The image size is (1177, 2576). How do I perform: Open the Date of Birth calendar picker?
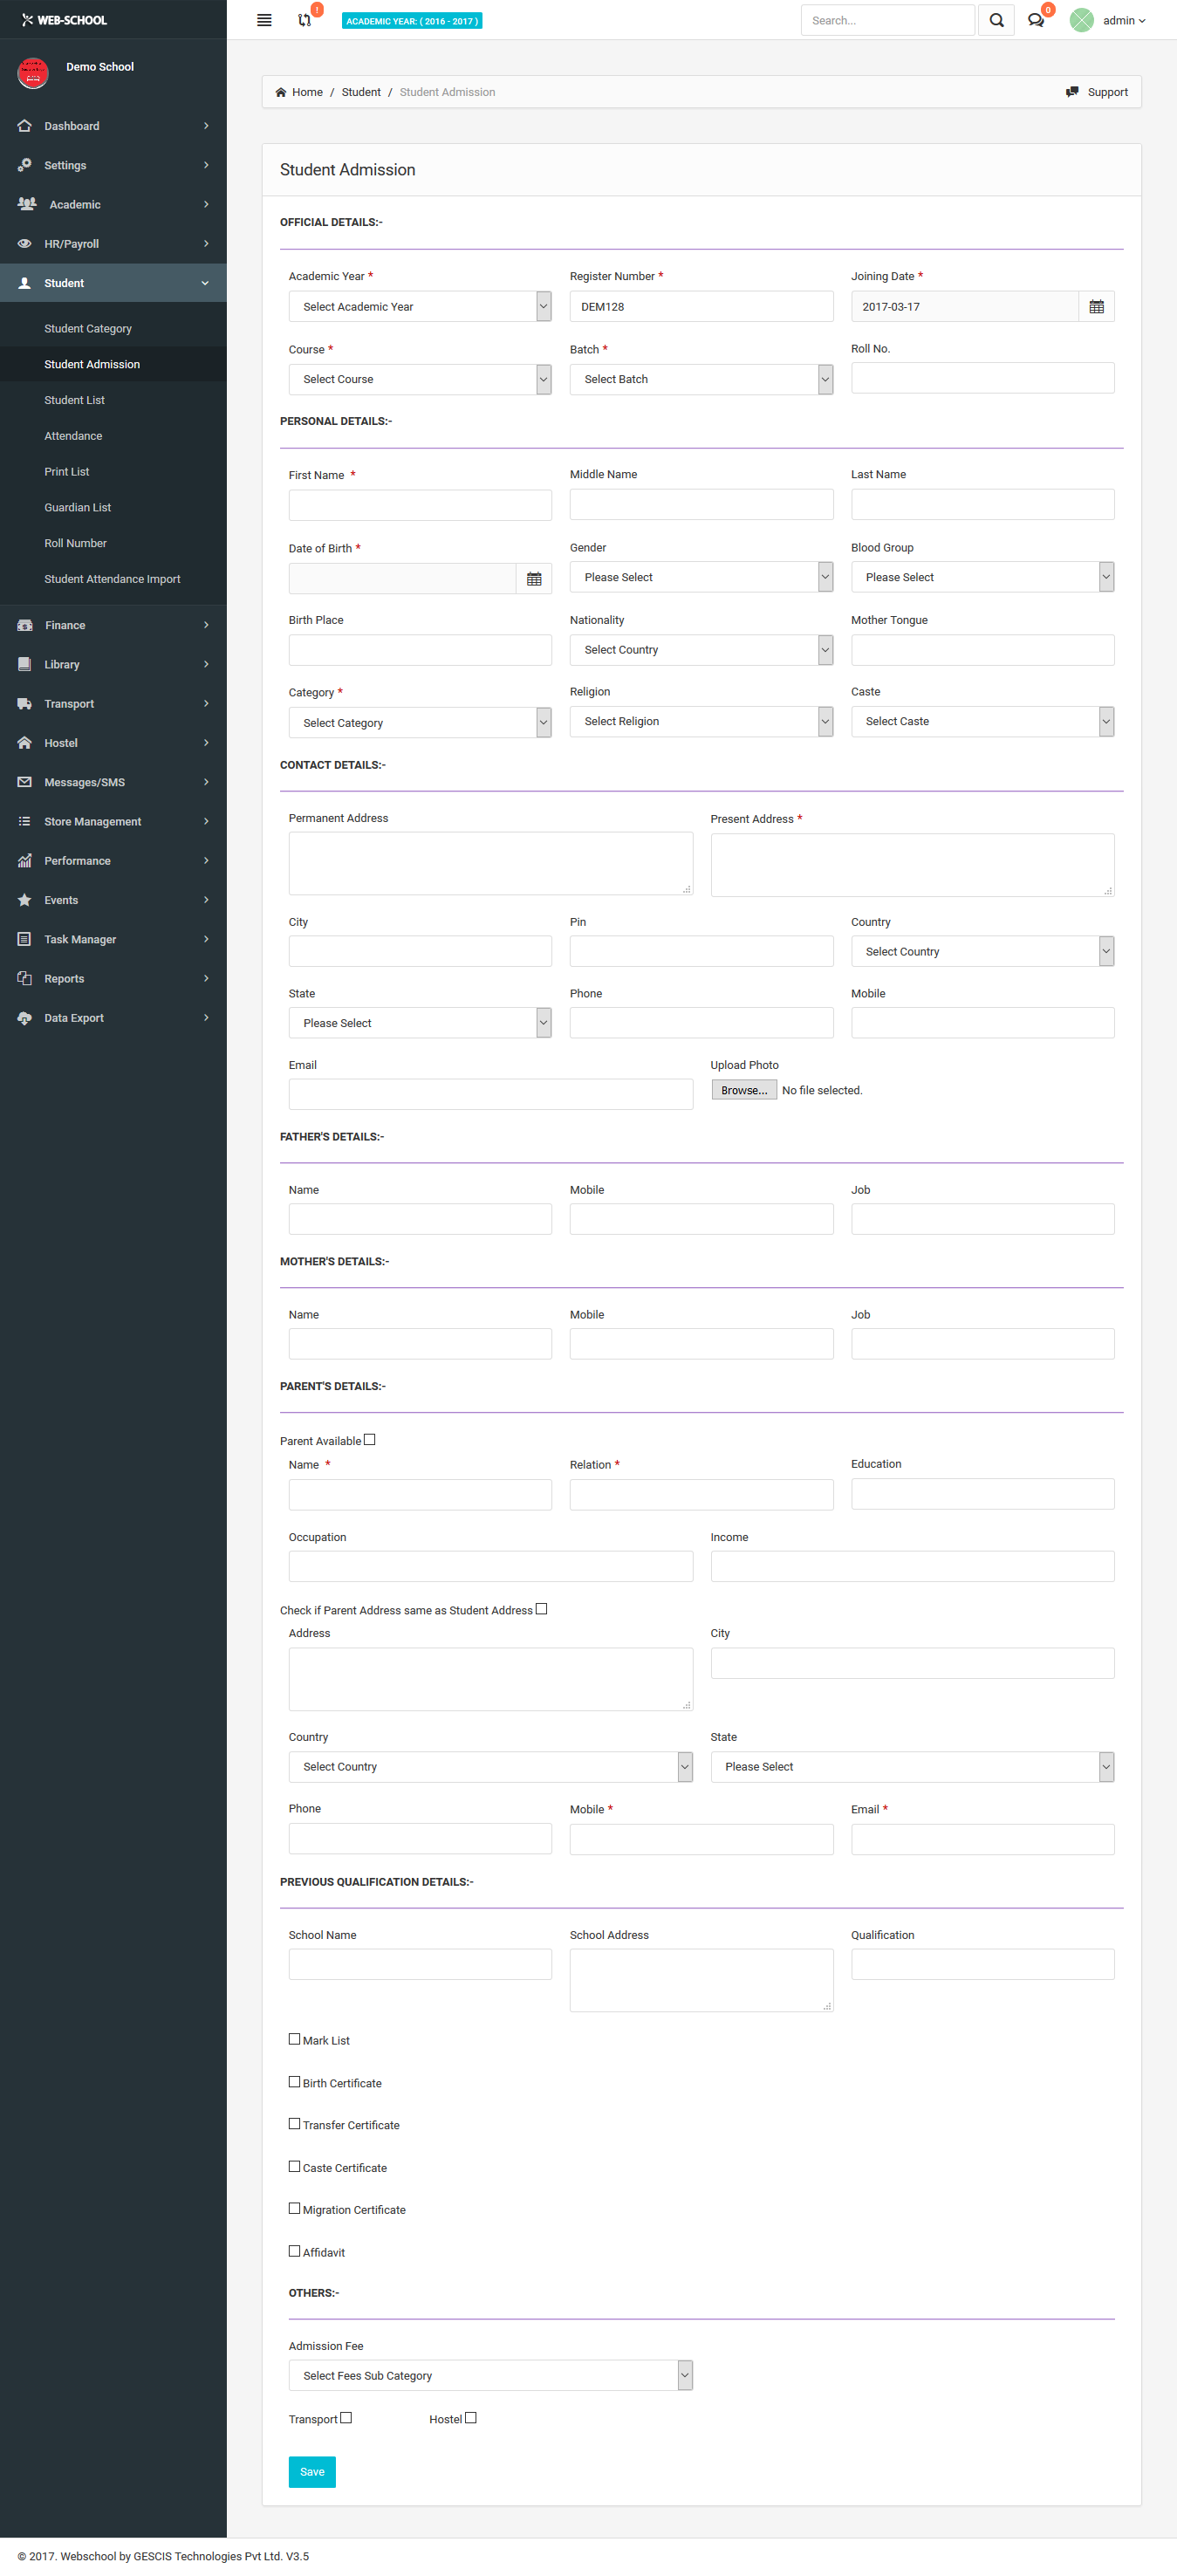(534, 579)
